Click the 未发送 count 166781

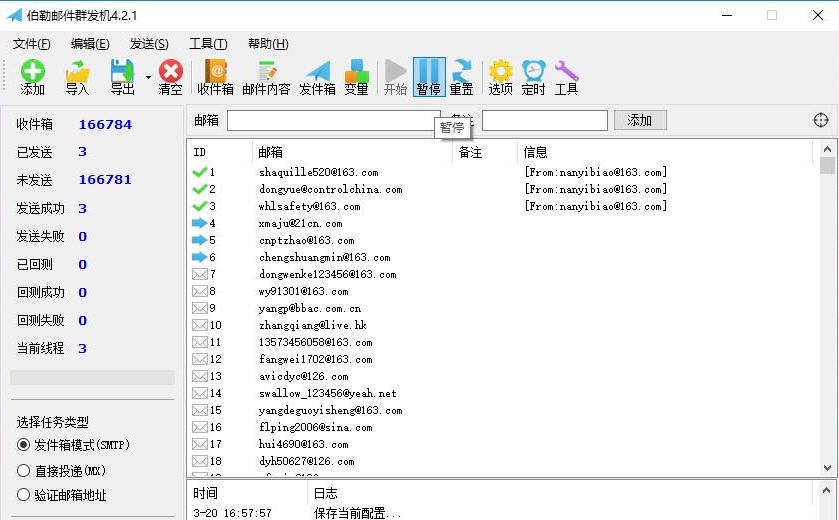tap(105, 180)
